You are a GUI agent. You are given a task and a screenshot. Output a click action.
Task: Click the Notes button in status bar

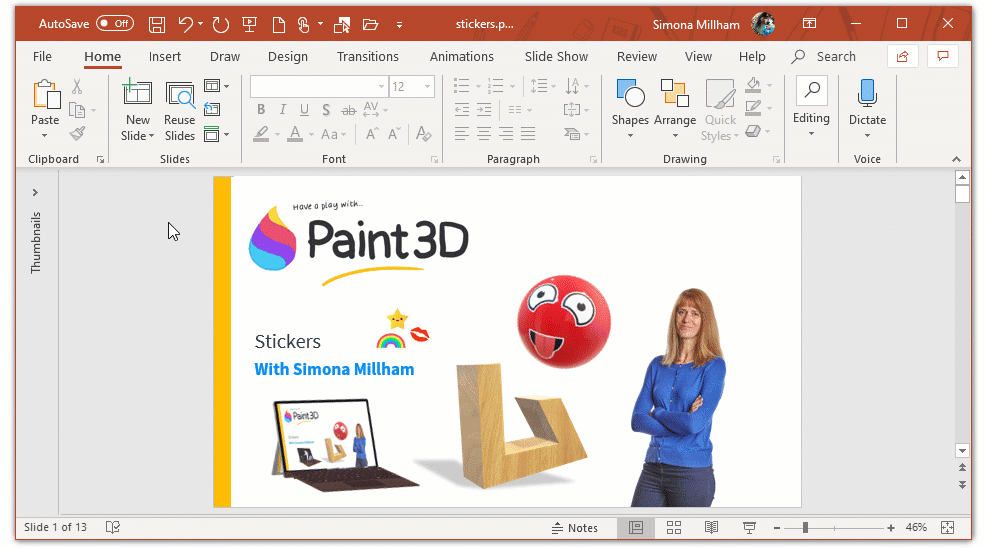coord(575,528)
